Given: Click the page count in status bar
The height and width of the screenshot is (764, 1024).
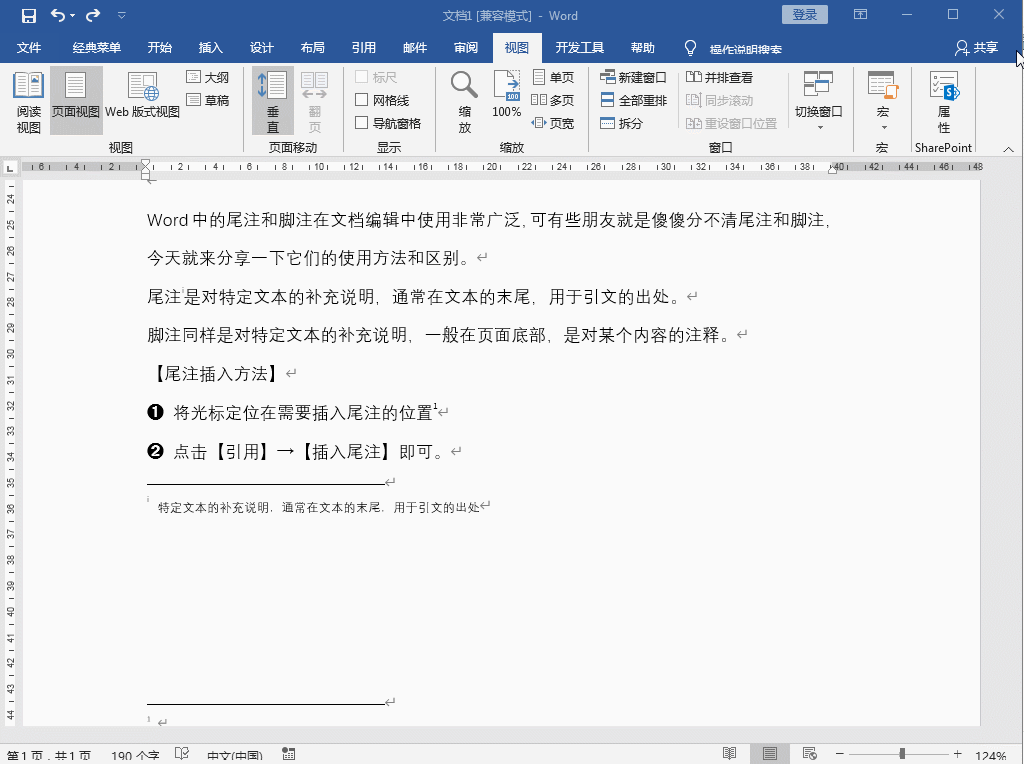Looking at the screenshot, I should [48, 756].
